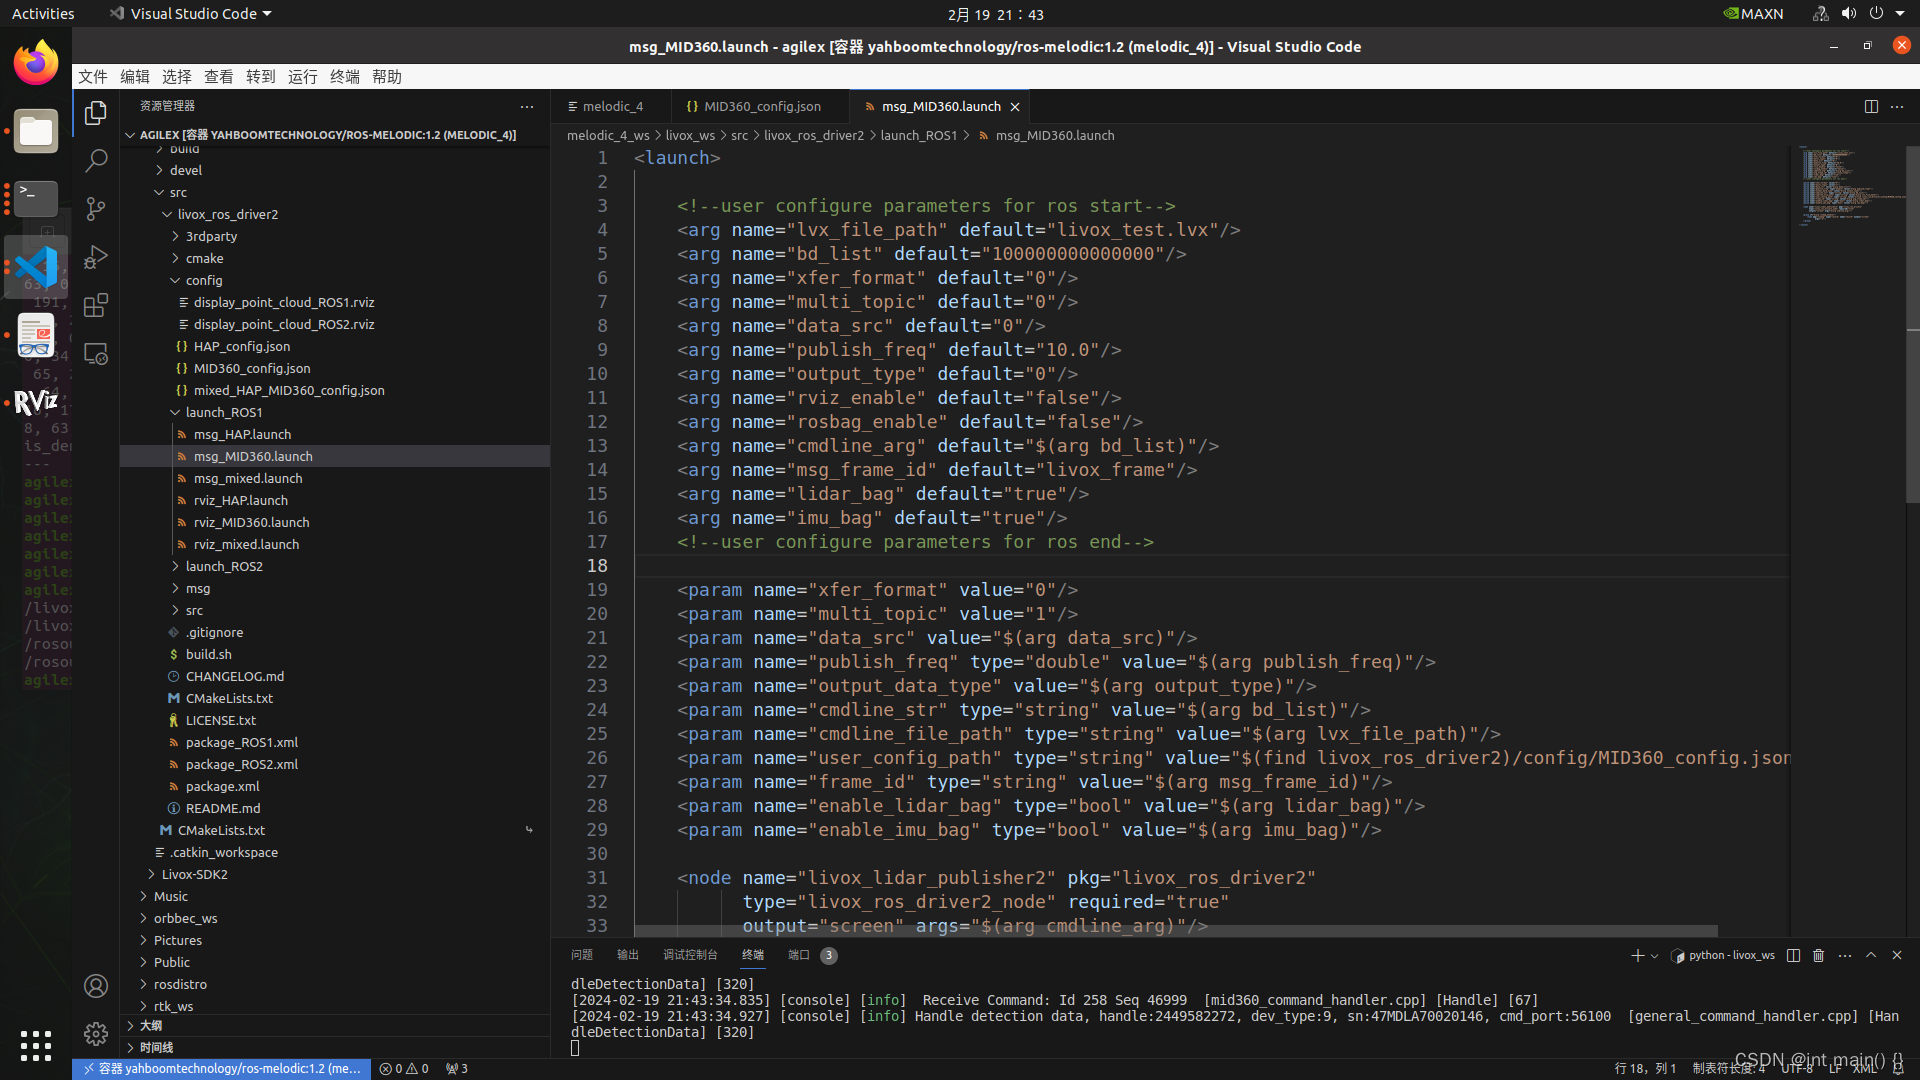Open Terminal app from the dock
The image size is (1920, 1080).
(x=36, y=199)
